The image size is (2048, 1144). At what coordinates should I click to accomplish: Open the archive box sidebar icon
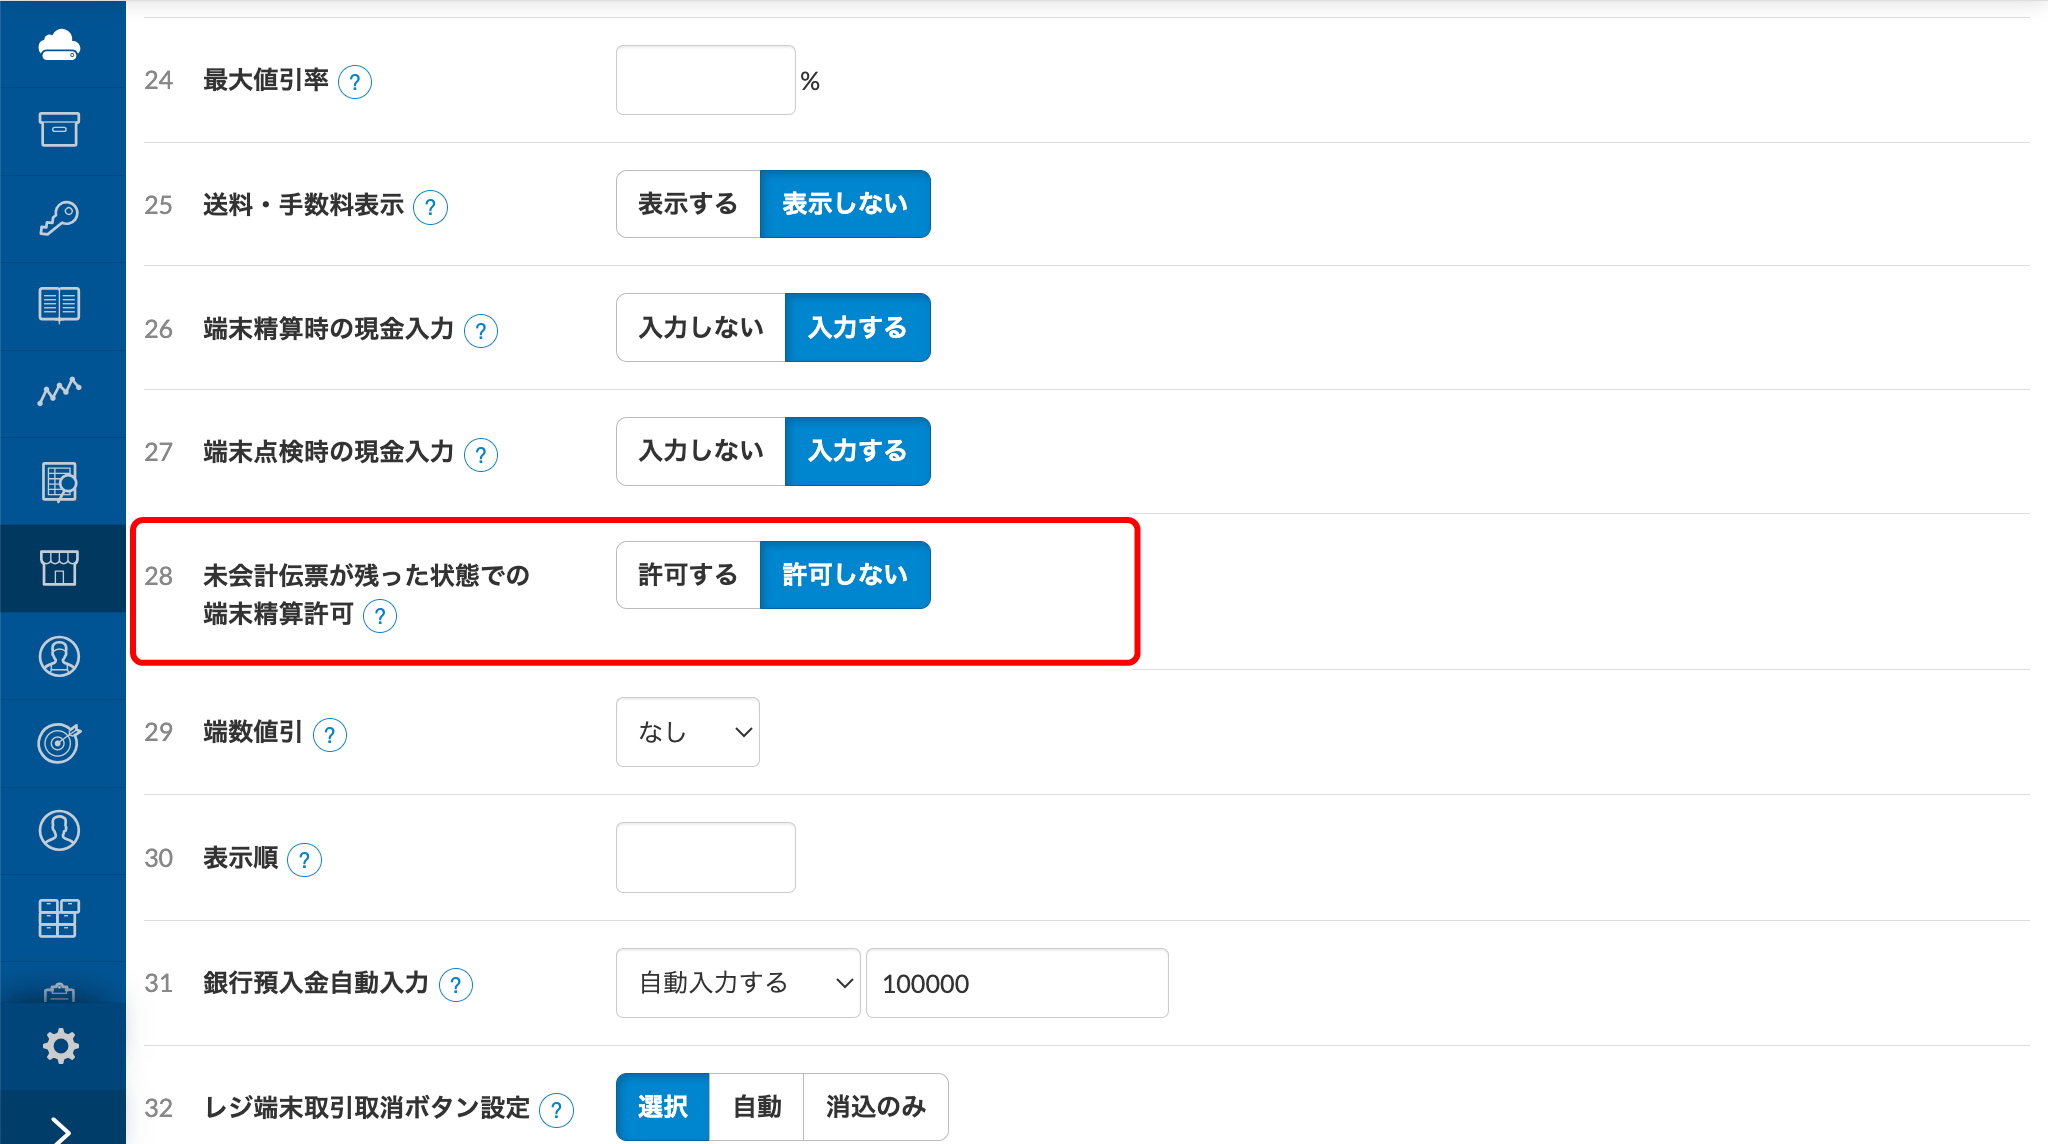coord(59,129)
